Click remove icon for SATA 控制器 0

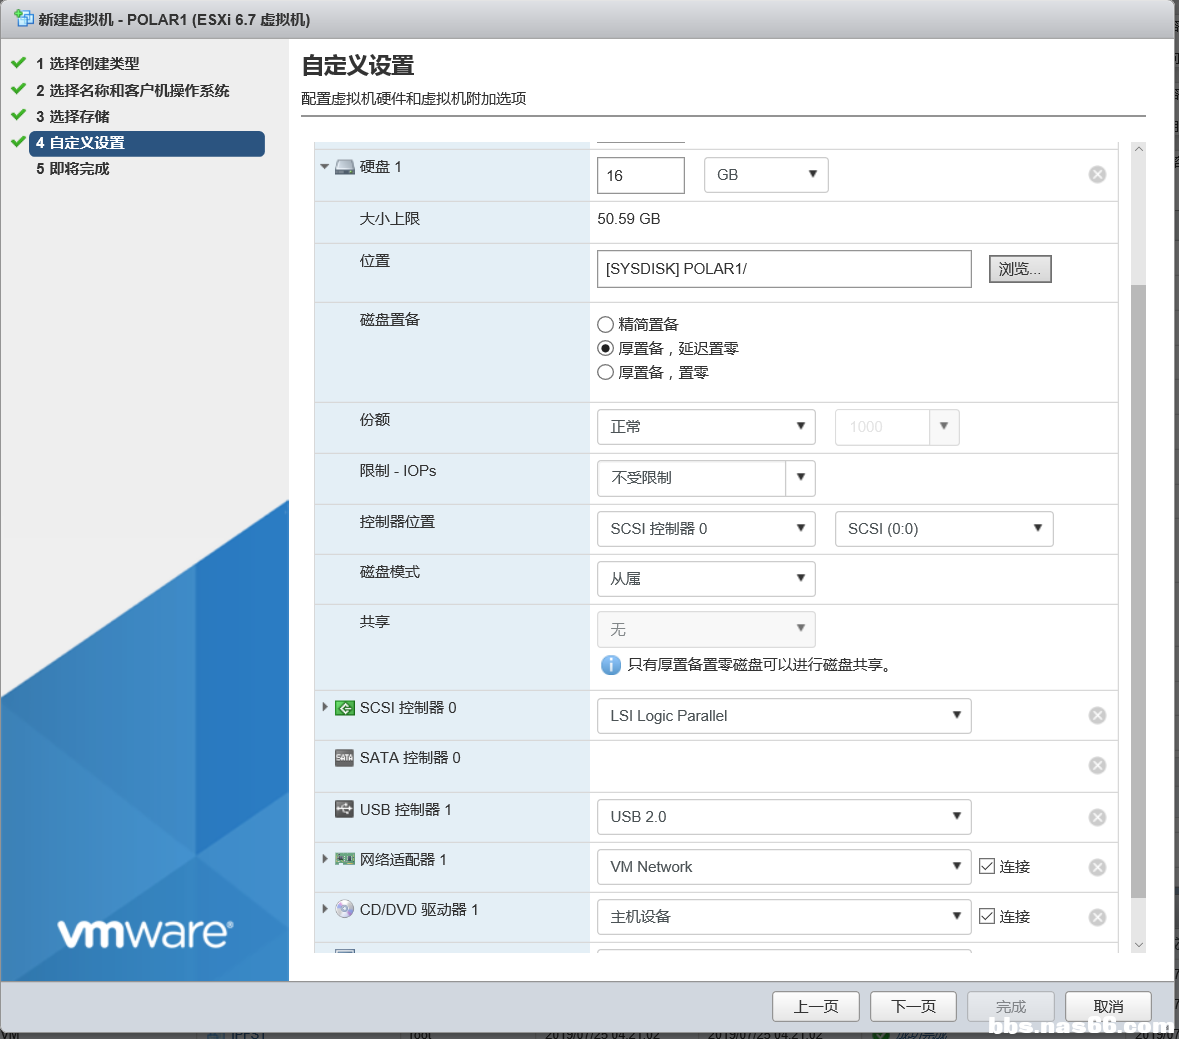tap(1097, 766)
